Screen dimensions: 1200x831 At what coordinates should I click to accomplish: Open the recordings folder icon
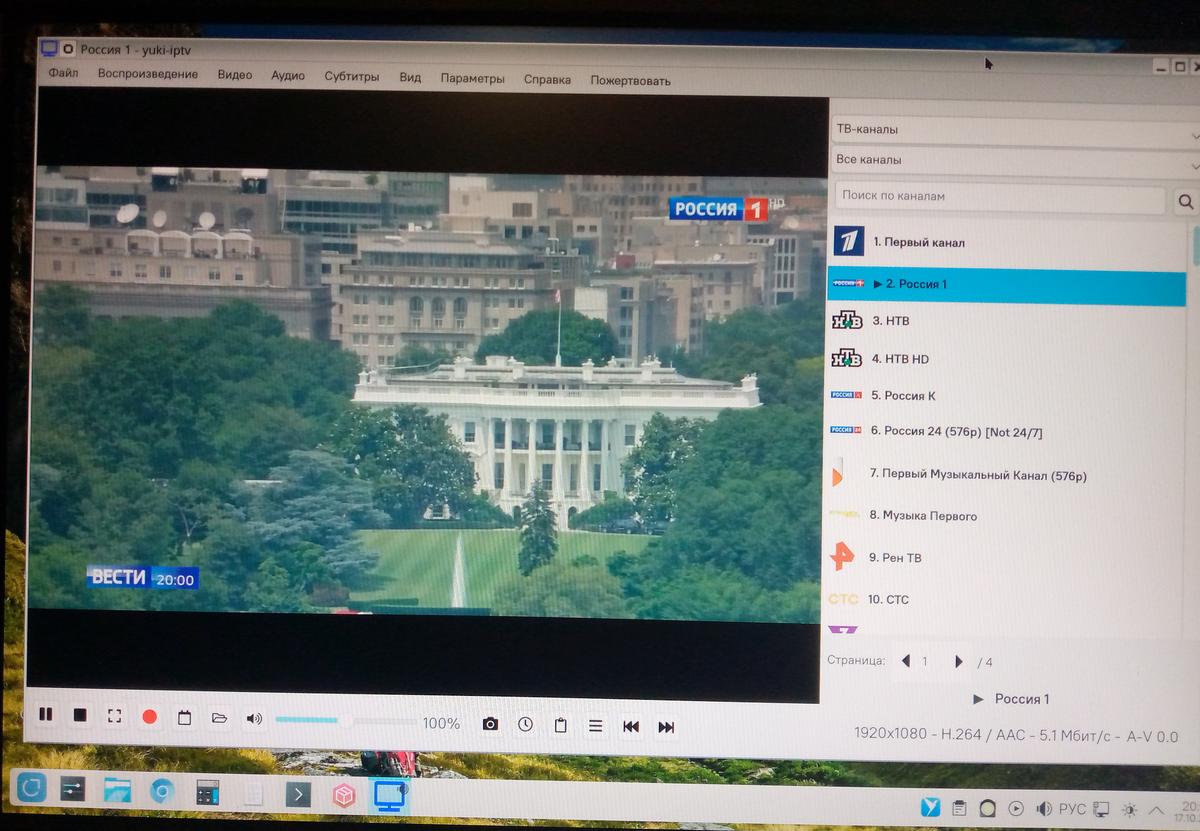click(x=219, y=718)
